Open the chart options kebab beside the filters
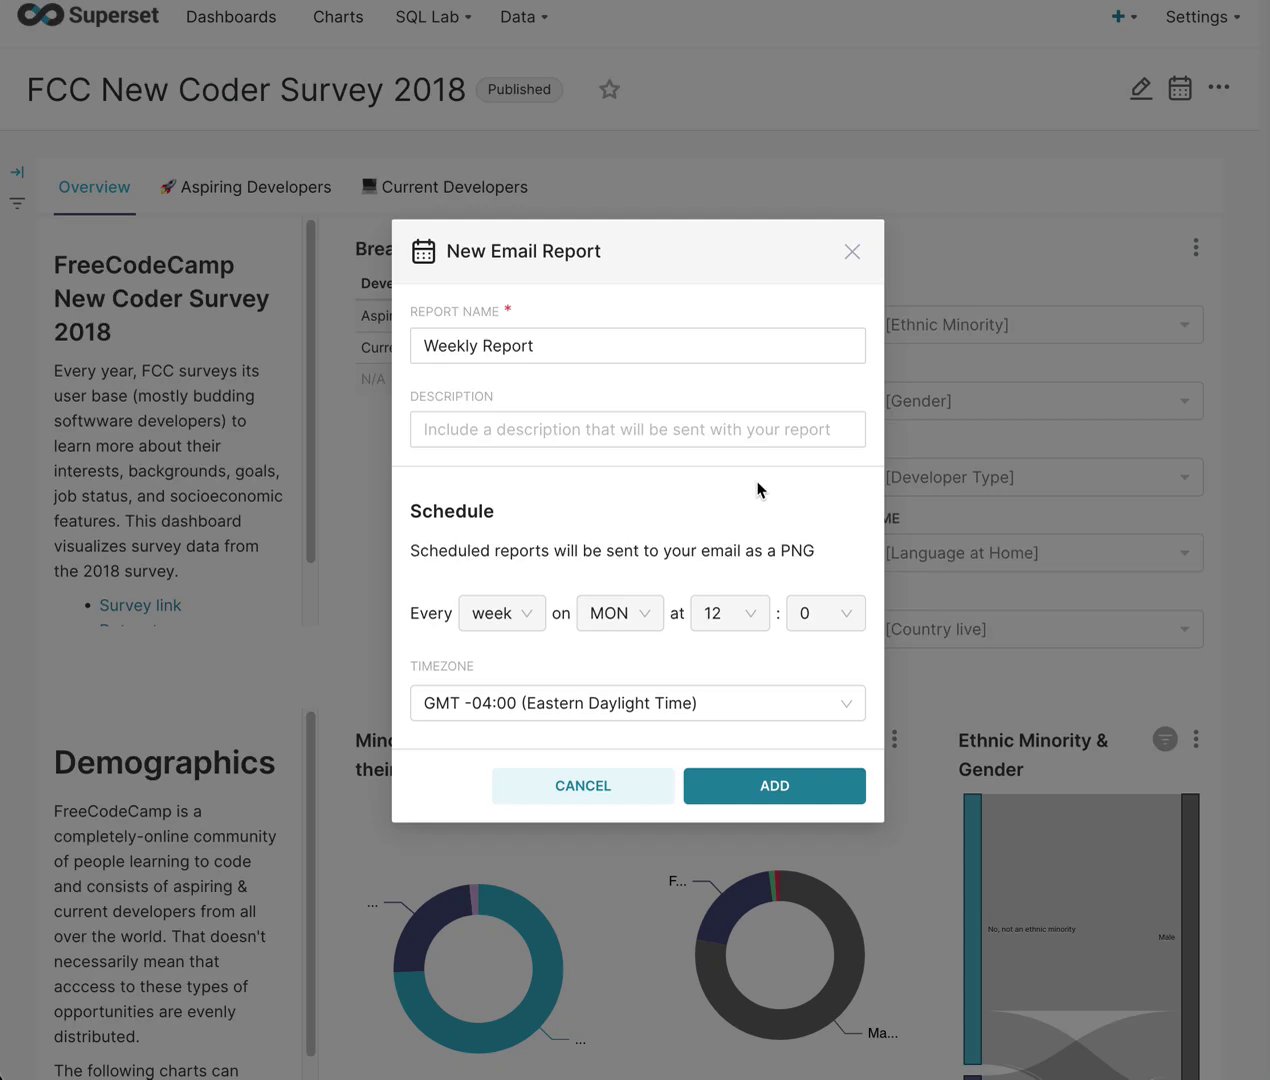The image size is (1270, 1080). (x=1195, y=247)
